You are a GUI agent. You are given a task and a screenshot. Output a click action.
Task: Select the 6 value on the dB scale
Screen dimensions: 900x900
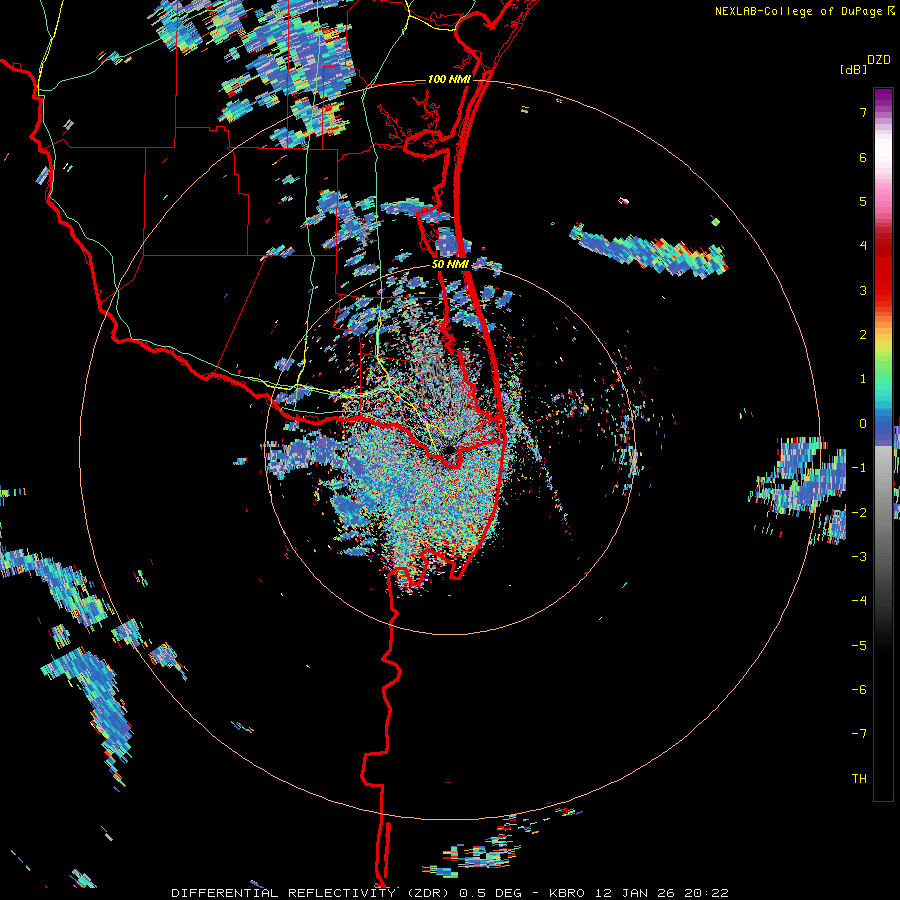click(863, 157)
